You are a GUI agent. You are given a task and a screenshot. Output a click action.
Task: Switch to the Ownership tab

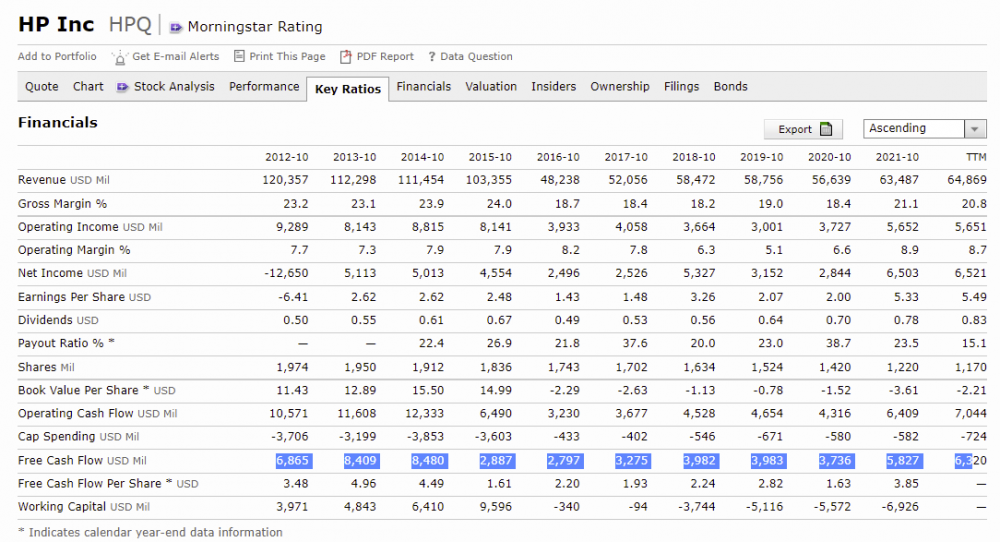(620, 87)
